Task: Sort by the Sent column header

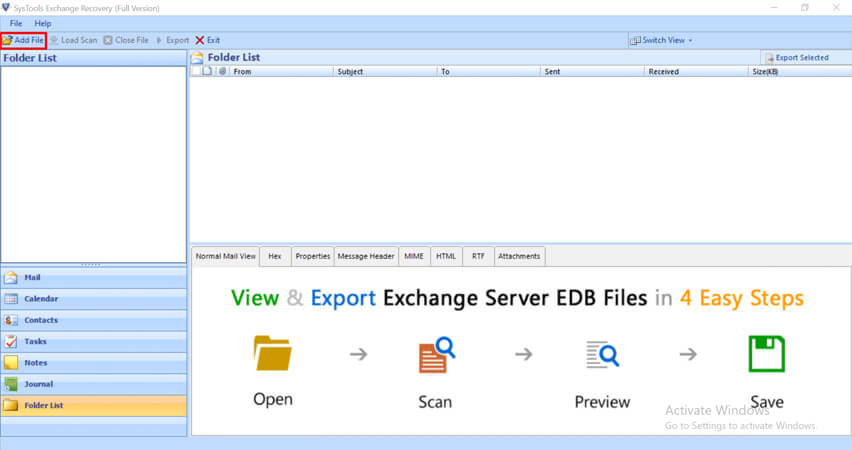Action: [x=592, y=71]
